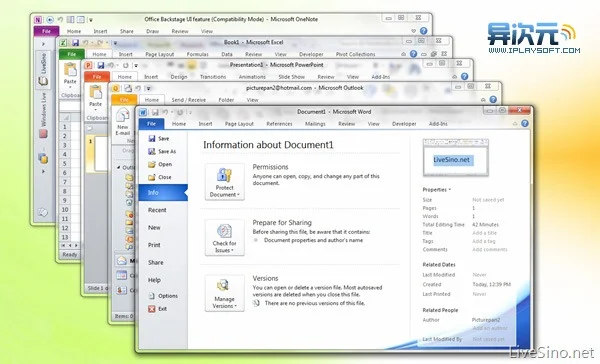Open Data tab in Excel window
The width and height of the screenshot is (600, 364).
227,54
